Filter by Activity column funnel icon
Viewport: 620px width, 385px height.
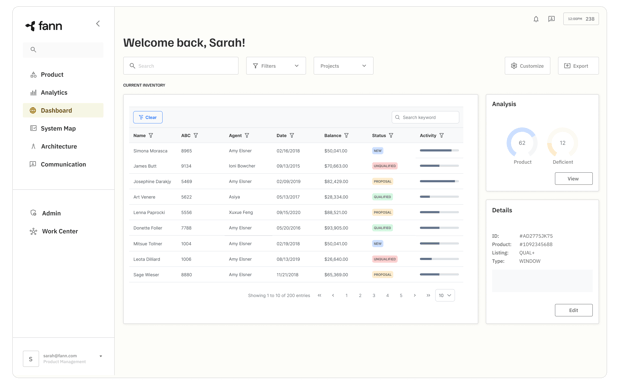point(442,136)
